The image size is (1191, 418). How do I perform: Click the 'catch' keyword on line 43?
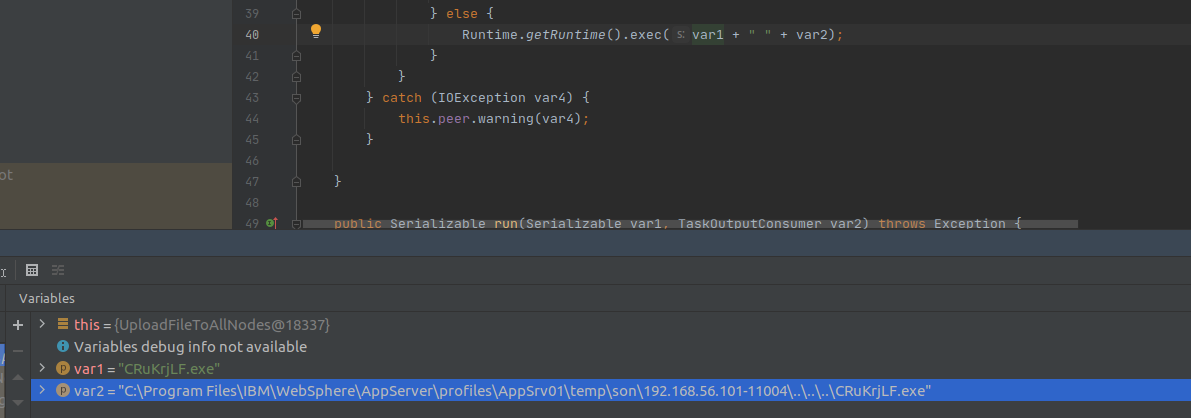(x=402, y=98)
